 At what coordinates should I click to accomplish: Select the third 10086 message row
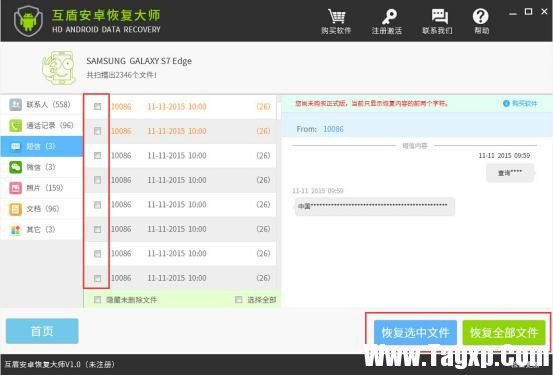(x=180, y=156)
